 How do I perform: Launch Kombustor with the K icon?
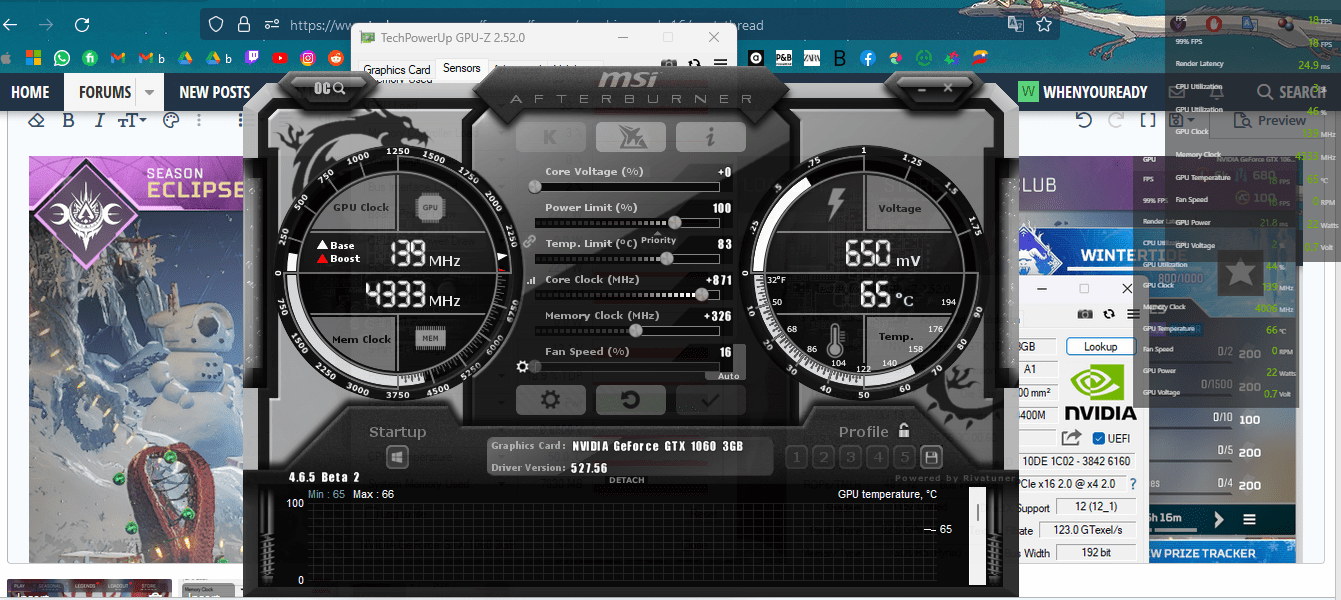click(x=551, y=136)
